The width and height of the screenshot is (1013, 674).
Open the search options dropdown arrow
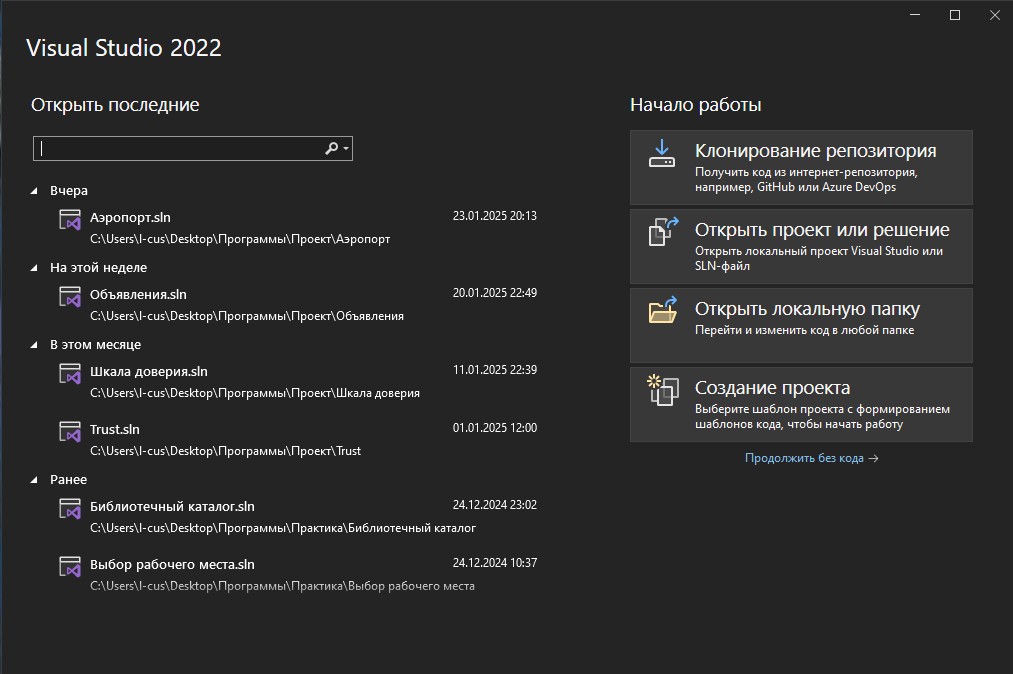tap(346, 148)
